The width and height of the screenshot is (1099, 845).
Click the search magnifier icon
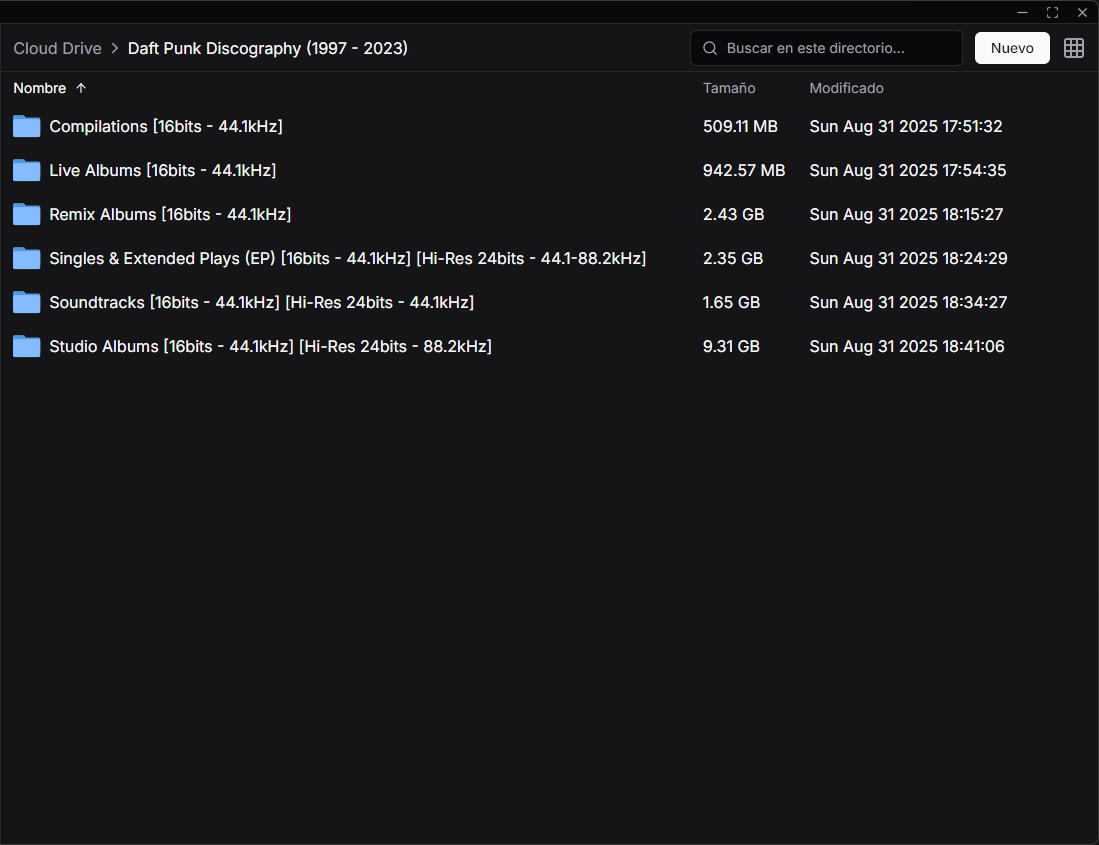(x=710, y=48)
